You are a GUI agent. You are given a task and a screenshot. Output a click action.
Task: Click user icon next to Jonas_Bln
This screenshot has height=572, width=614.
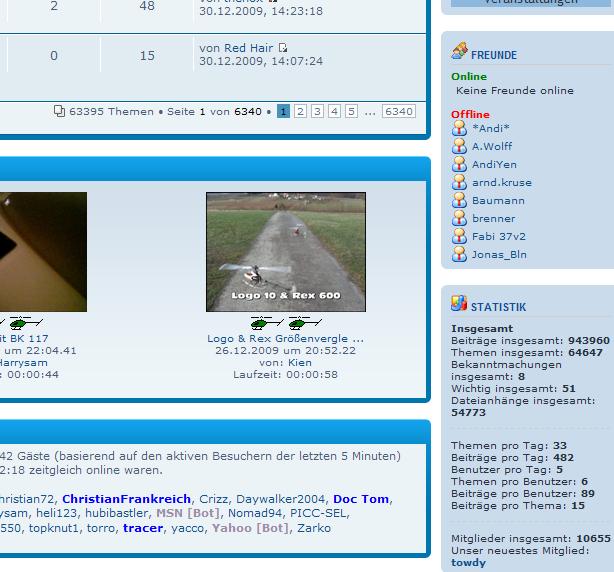459,254
